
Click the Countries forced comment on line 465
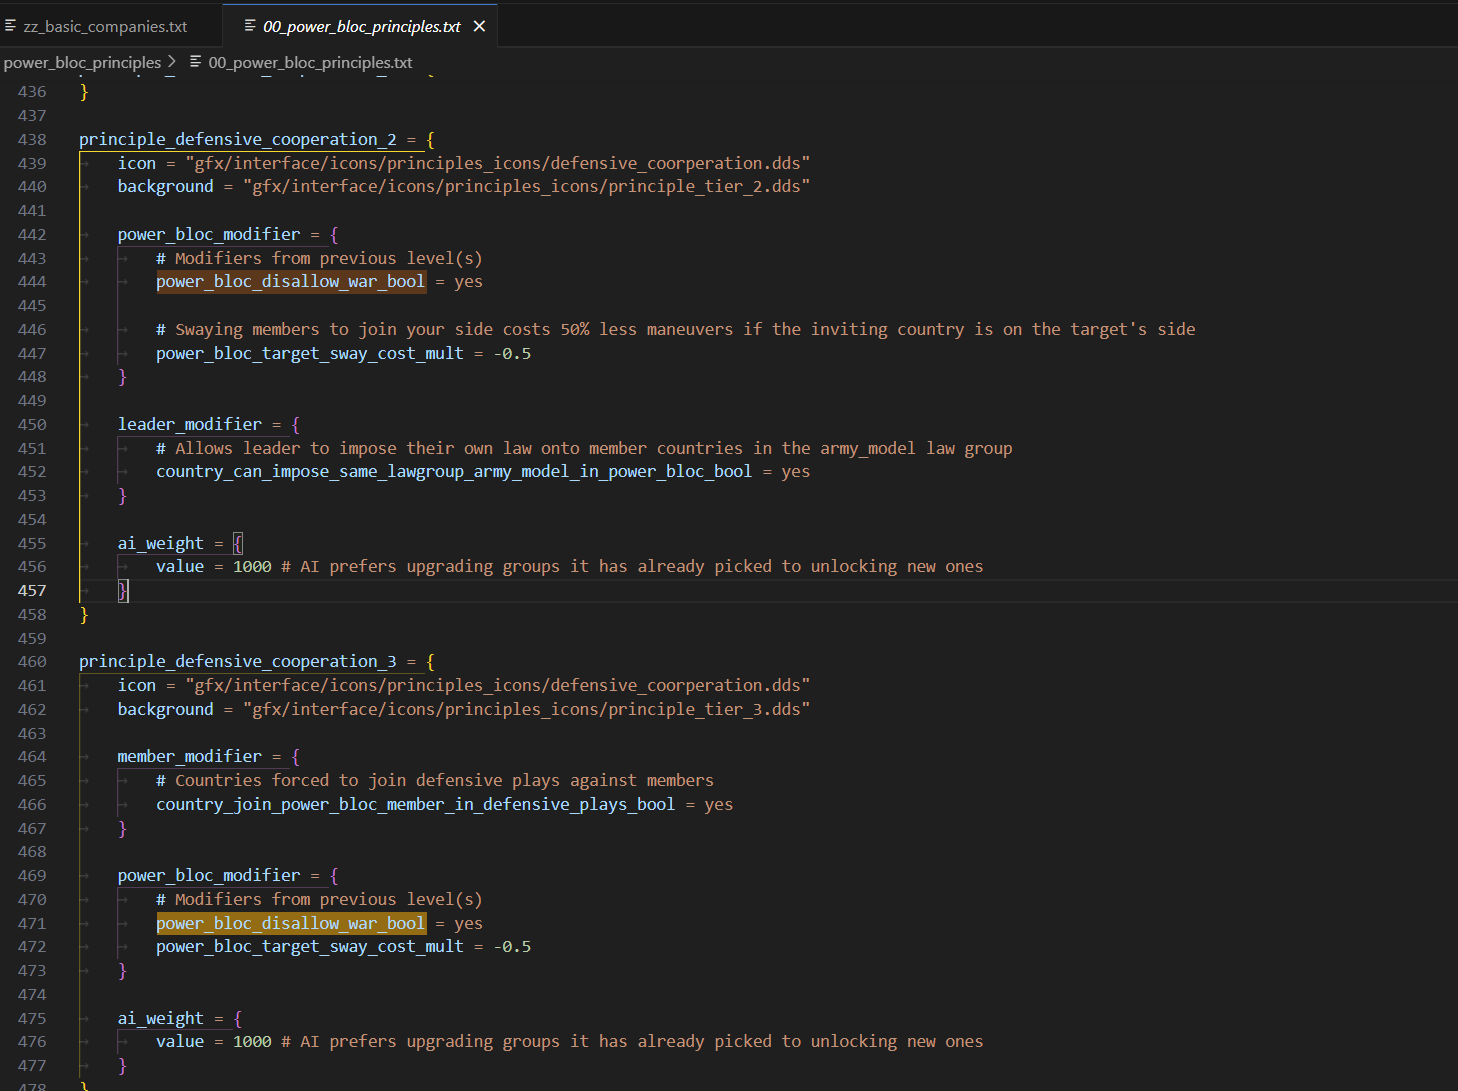pyautogui.click(x=435, y=780)
